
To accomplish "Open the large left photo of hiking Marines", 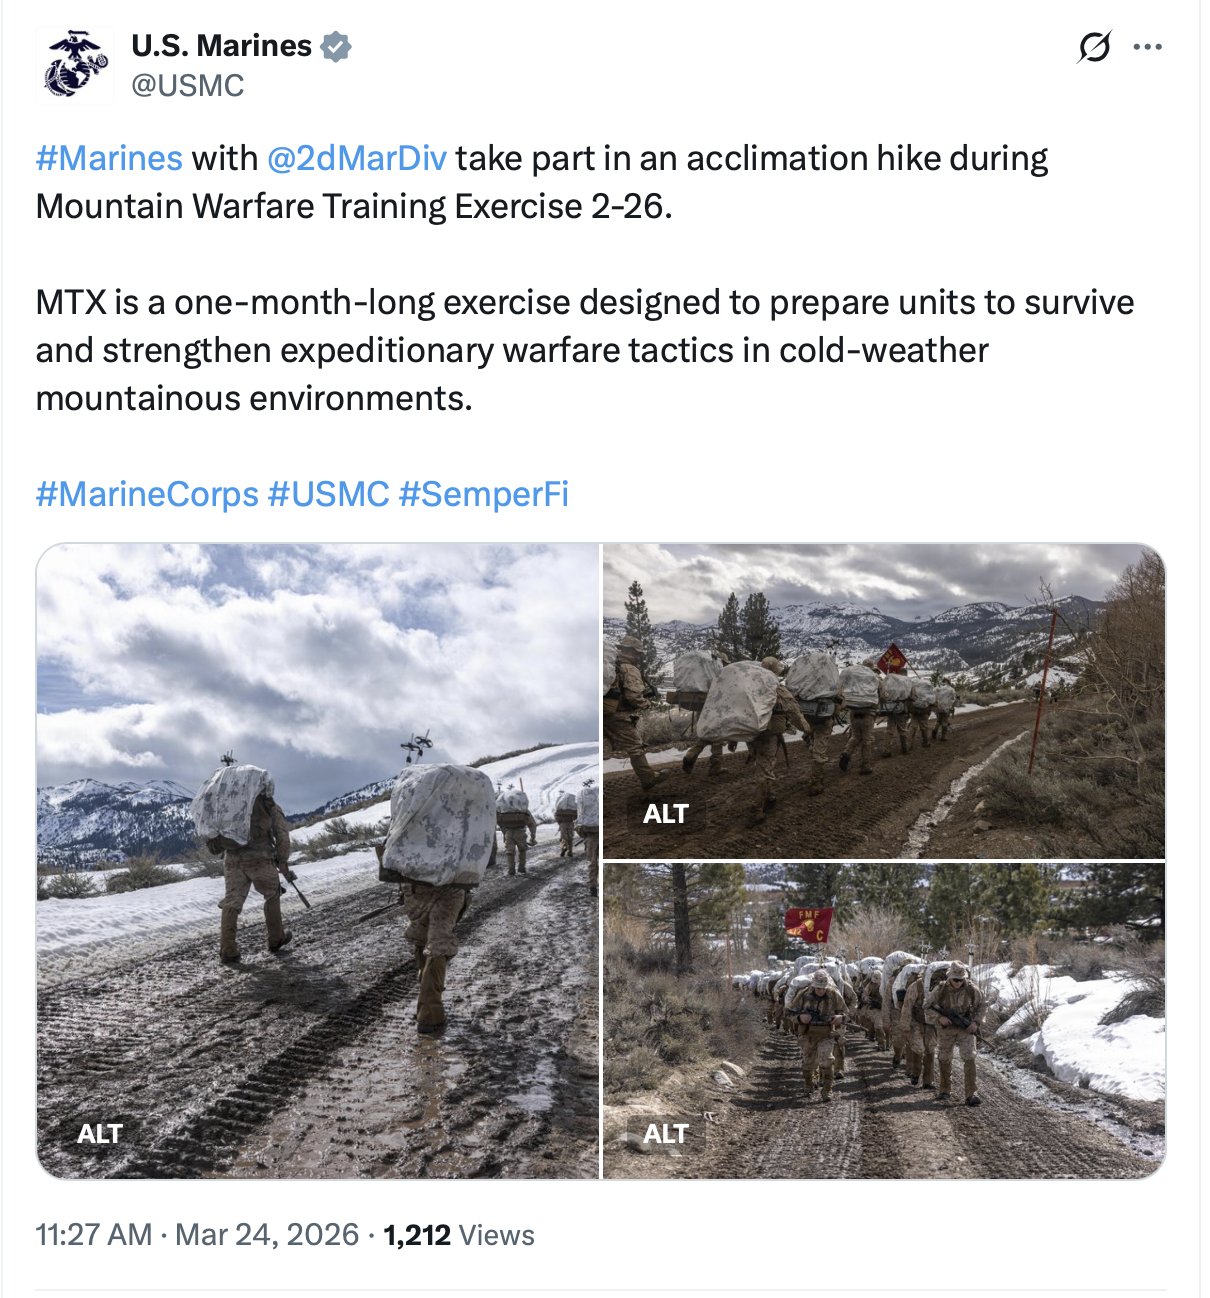I will coord(318,860).
